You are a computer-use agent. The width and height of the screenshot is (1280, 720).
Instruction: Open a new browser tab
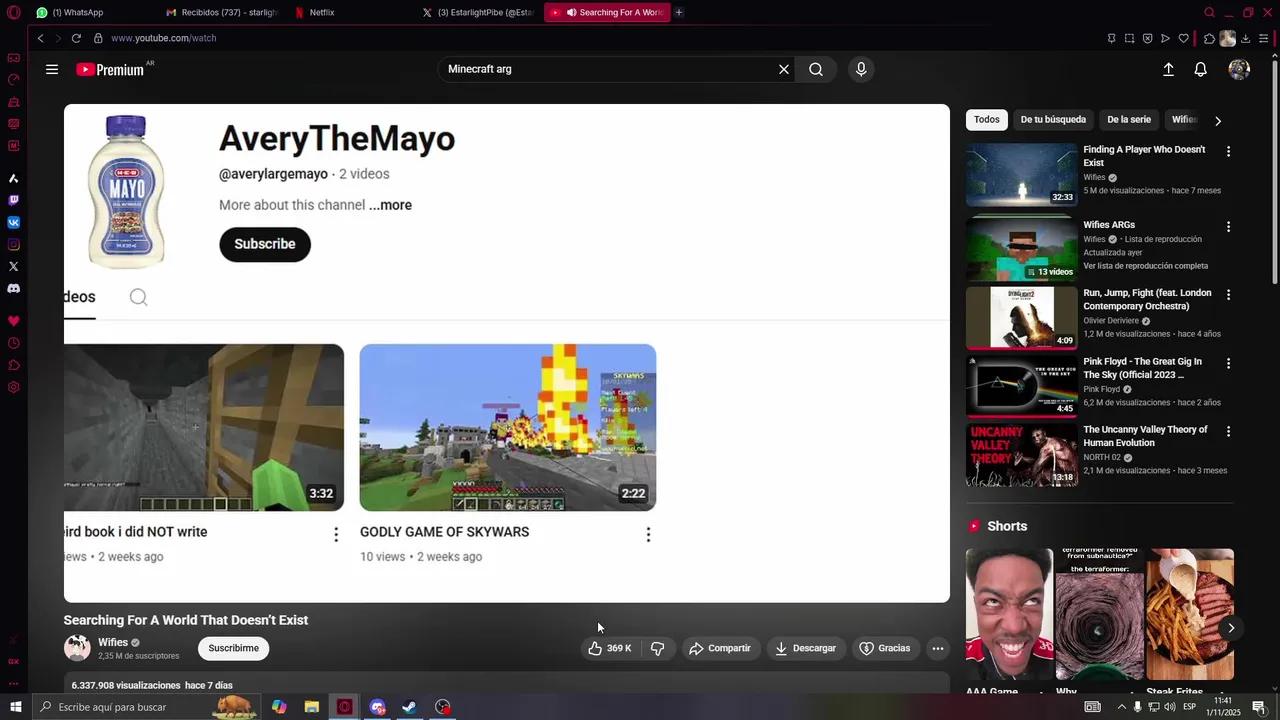tap(679, 12)
